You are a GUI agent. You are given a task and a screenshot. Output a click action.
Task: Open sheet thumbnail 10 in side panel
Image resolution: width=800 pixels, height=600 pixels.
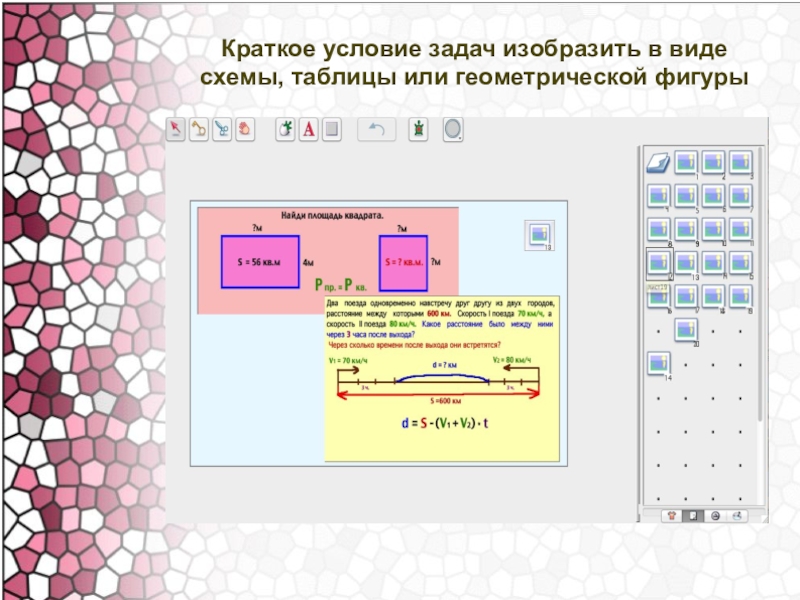click(713, 230)
